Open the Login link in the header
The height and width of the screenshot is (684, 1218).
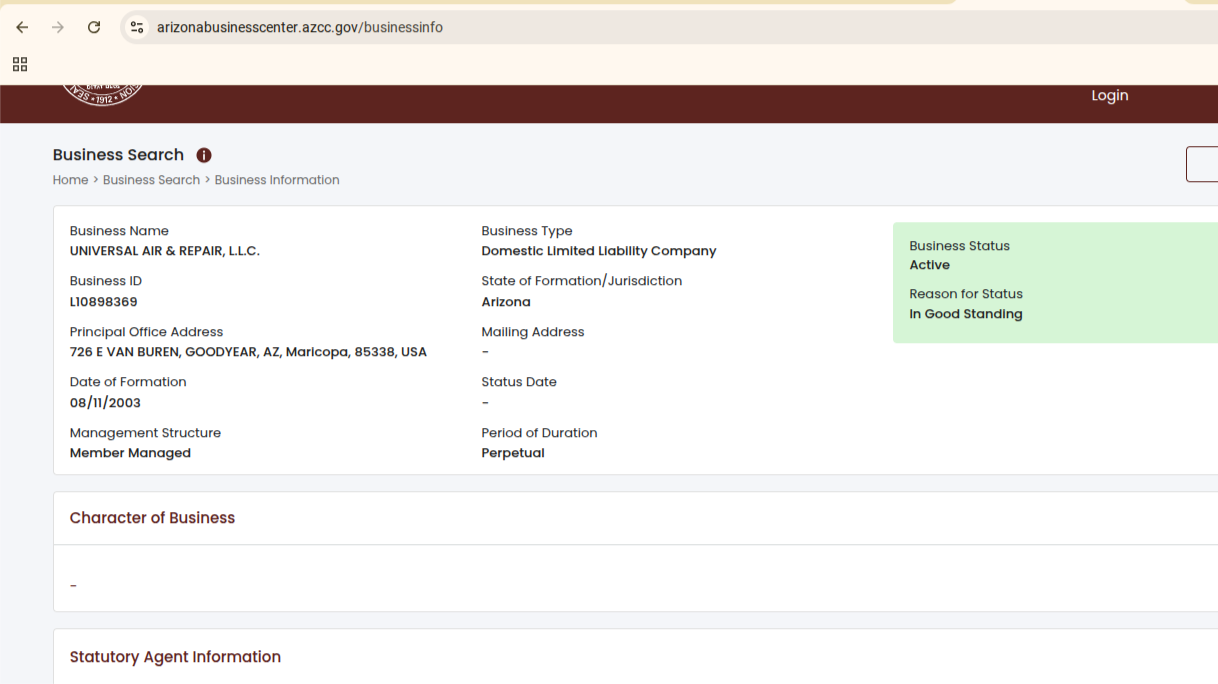point(1110,95)
